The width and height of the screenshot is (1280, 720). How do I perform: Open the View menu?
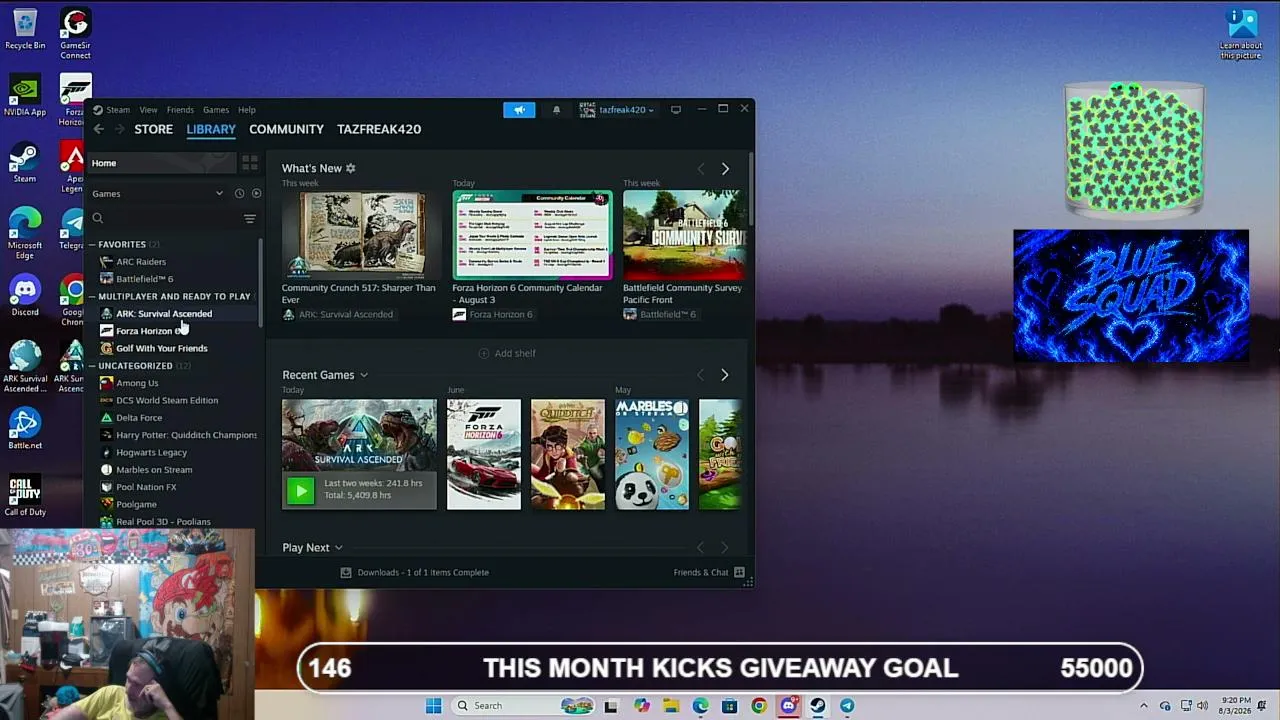148,110
